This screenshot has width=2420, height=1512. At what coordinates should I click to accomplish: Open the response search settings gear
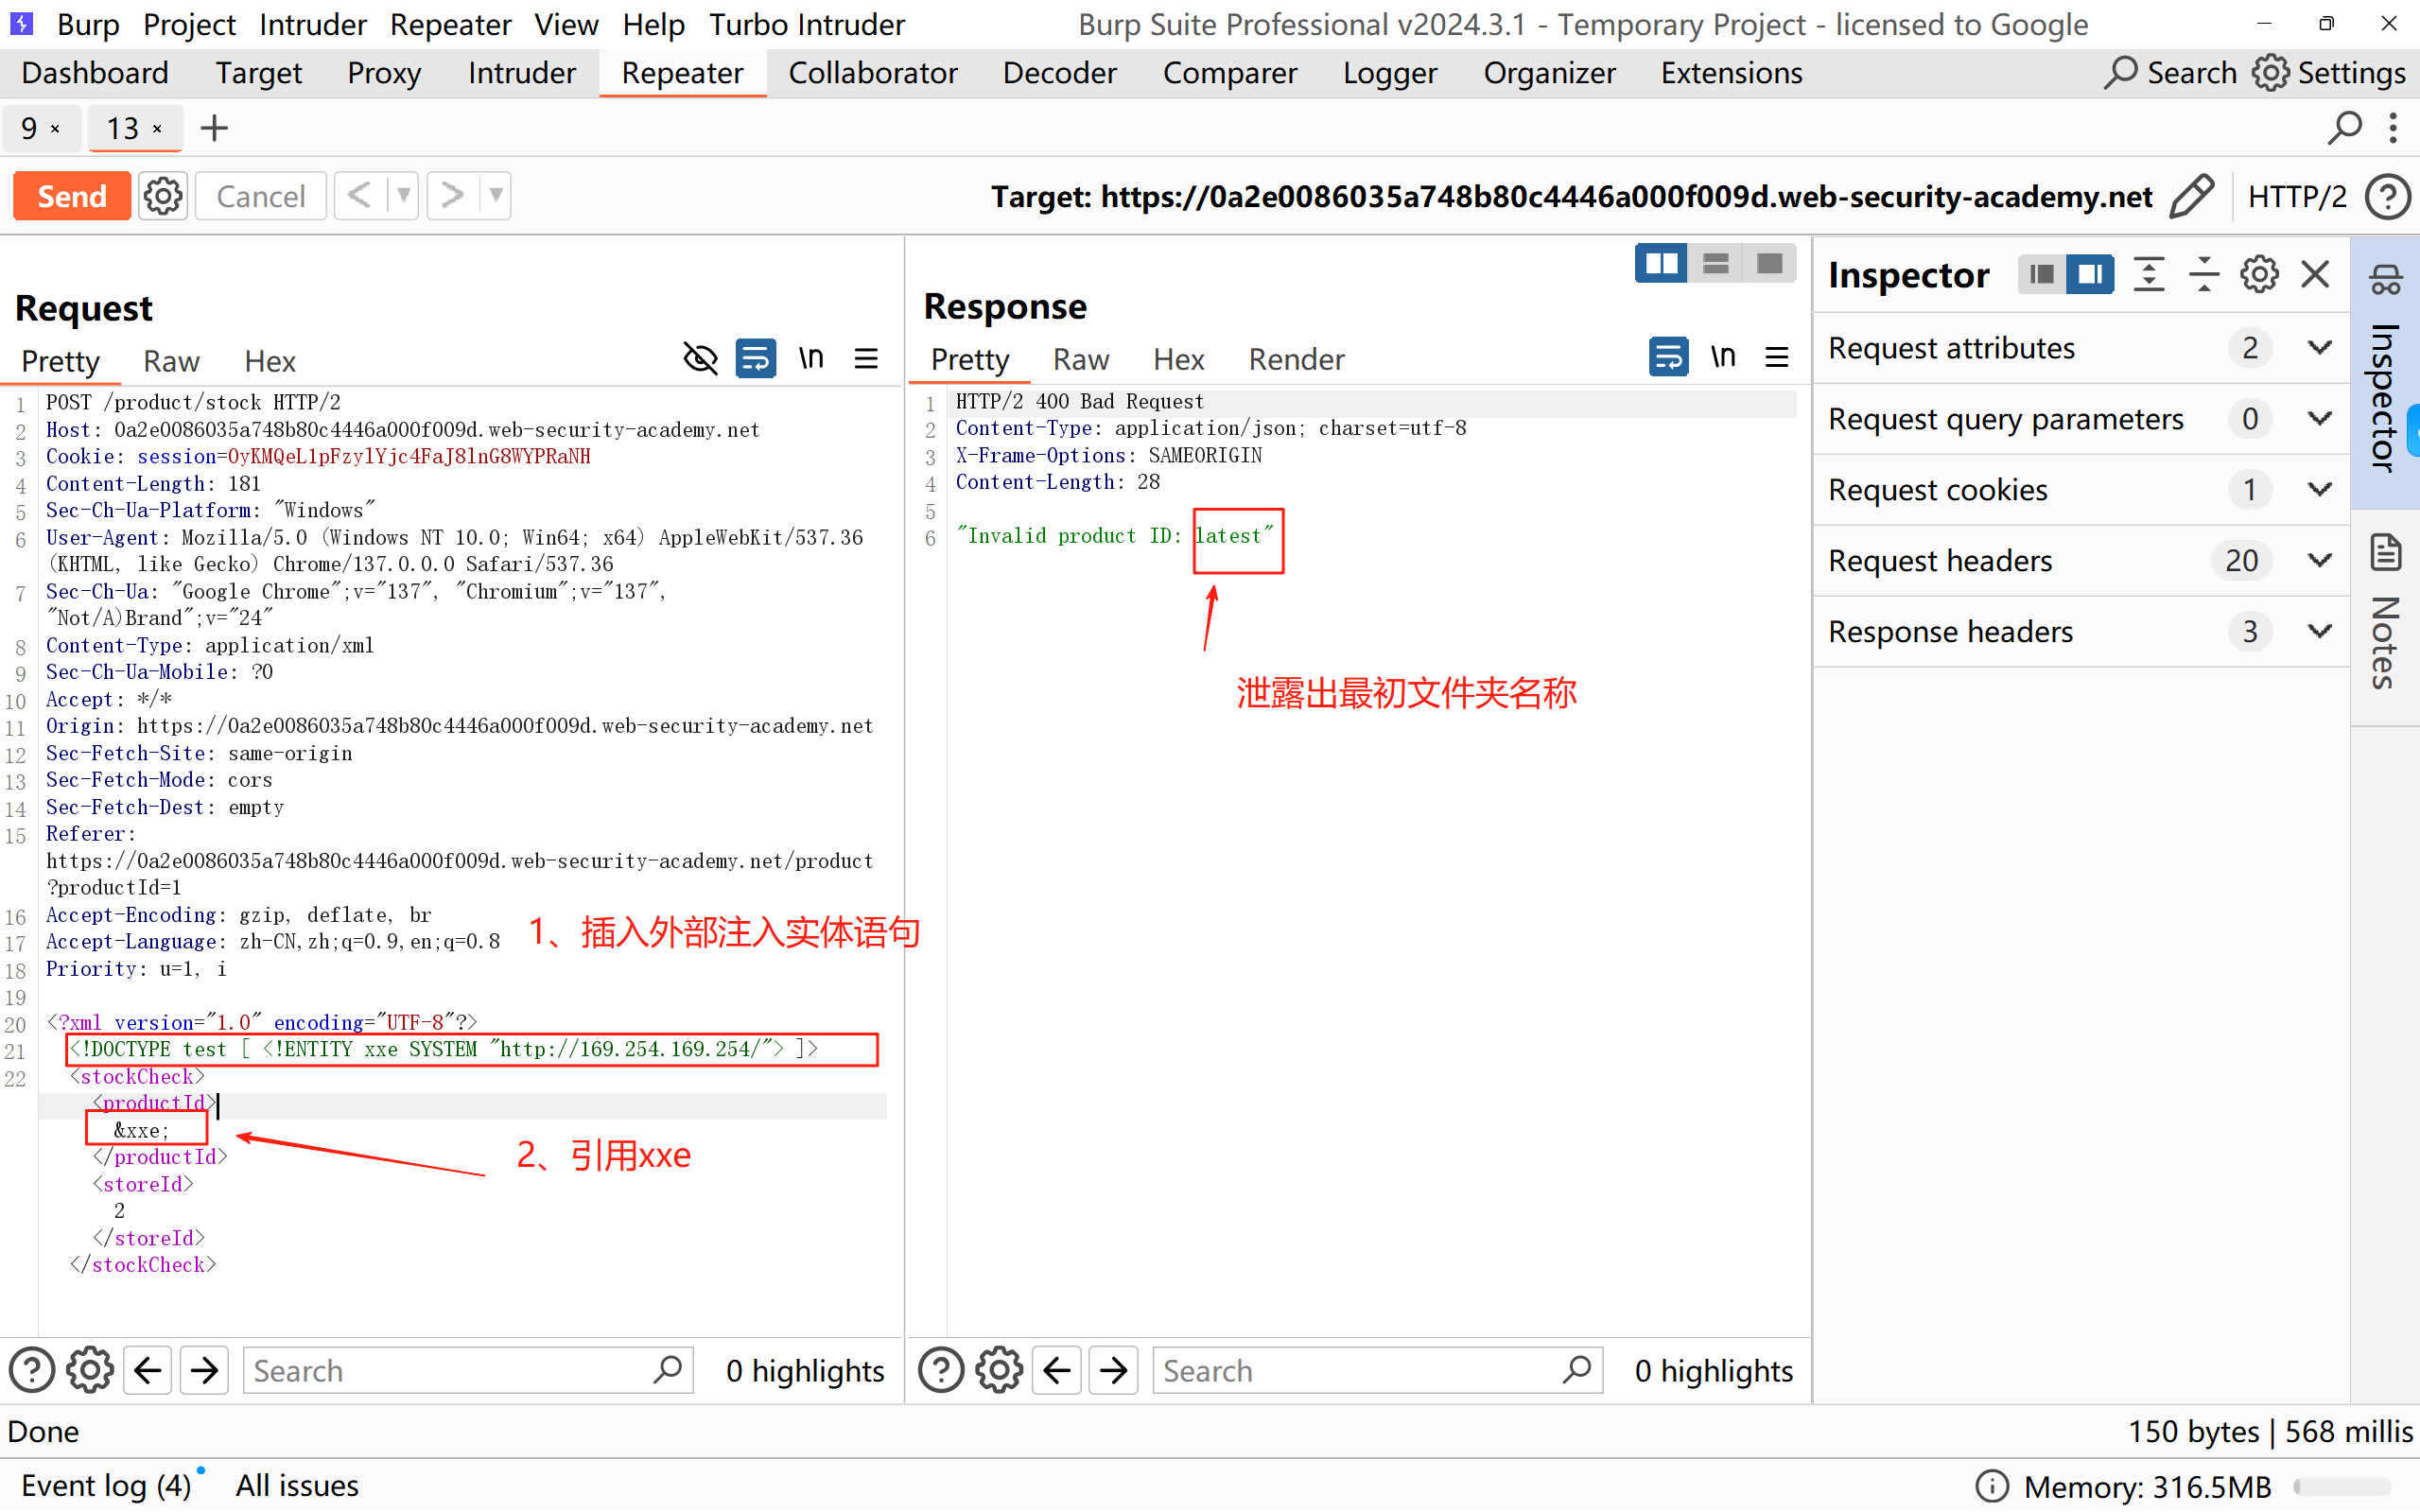998,1370
